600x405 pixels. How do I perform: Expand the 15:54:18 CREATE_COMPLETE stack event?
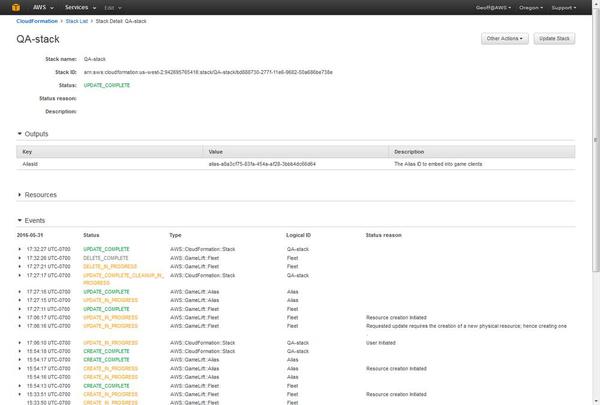click(20, 351)
